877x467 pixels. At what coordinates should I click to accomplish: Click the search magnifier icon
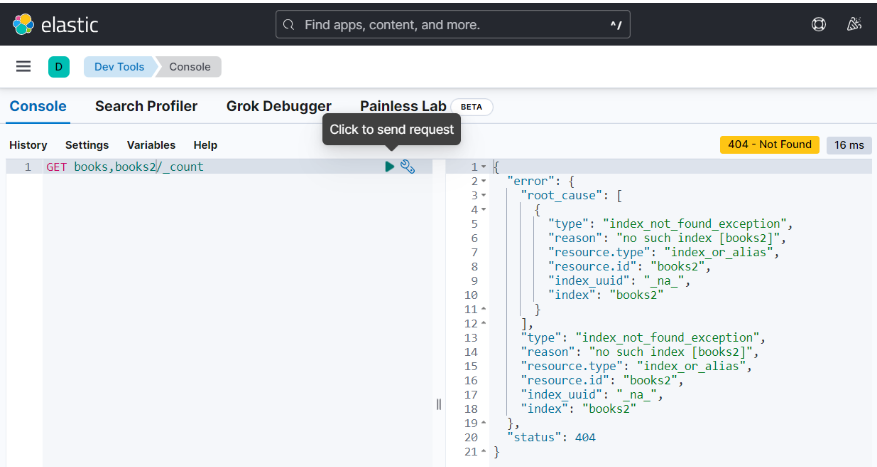pos(289,25)
